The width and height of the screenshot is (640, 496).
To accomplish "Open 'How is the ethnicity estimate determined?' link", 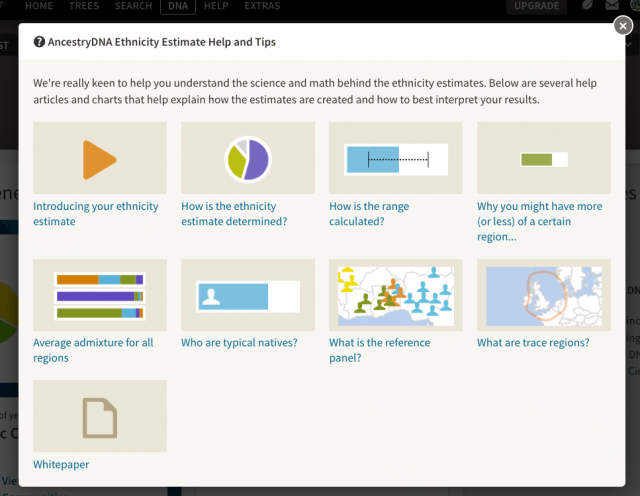I will [x=234, y=213].
